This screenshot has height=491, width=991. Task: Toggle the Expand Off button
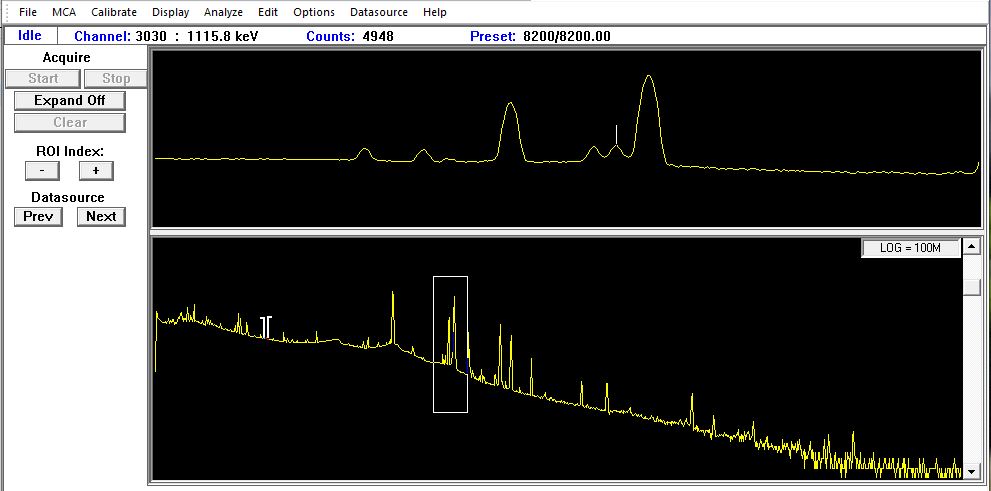coord(69,100)
